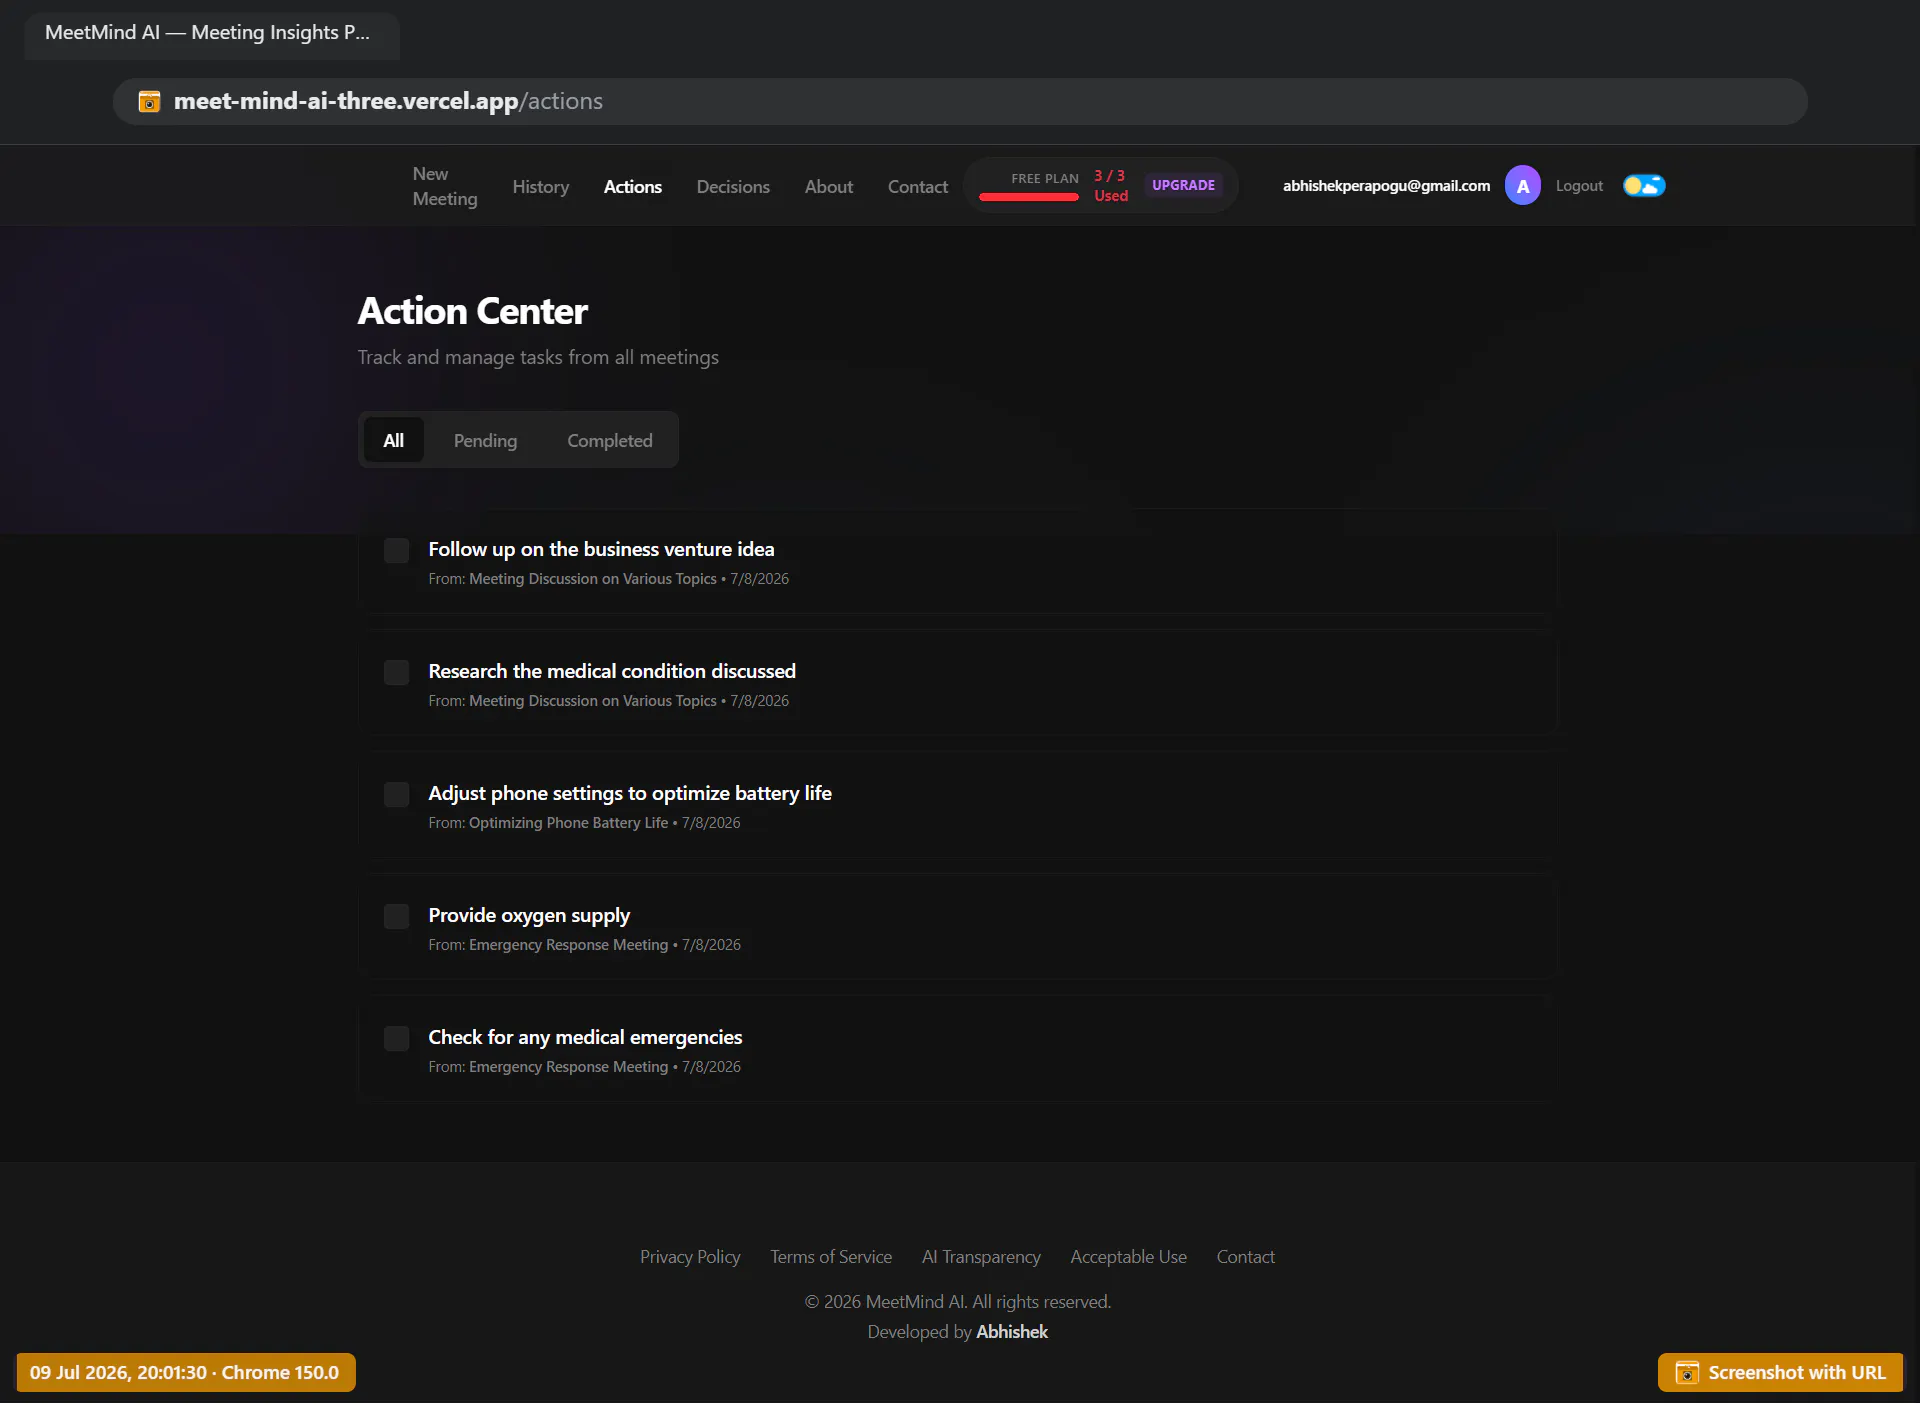
Task: Click the Action Center heading
Action: tap(472, 311)
